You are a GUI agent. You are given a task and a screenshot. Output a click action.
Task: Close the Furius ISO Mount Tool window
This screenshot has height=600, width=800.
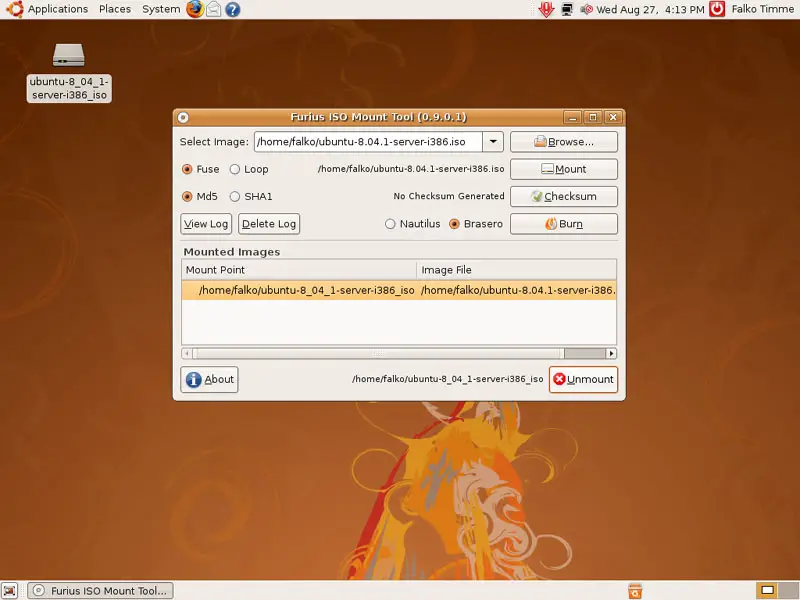pyautogui.click(x=613, y=117)
